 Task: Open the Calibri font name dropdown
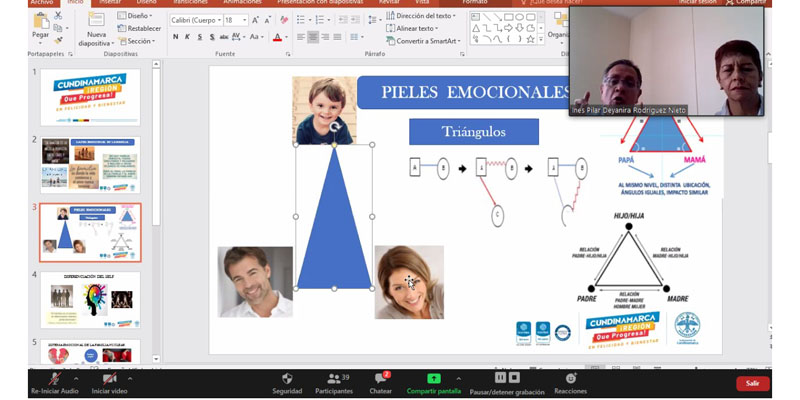(220, 20)
